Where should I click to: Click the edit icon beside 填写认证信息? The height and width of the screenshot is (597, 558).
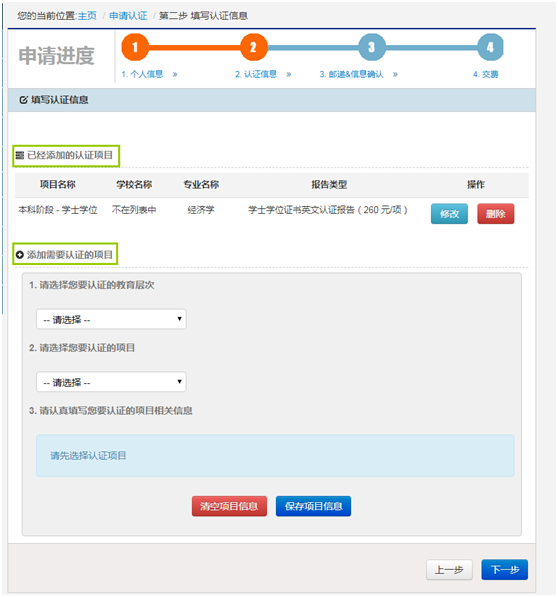(x=24, y=100)
